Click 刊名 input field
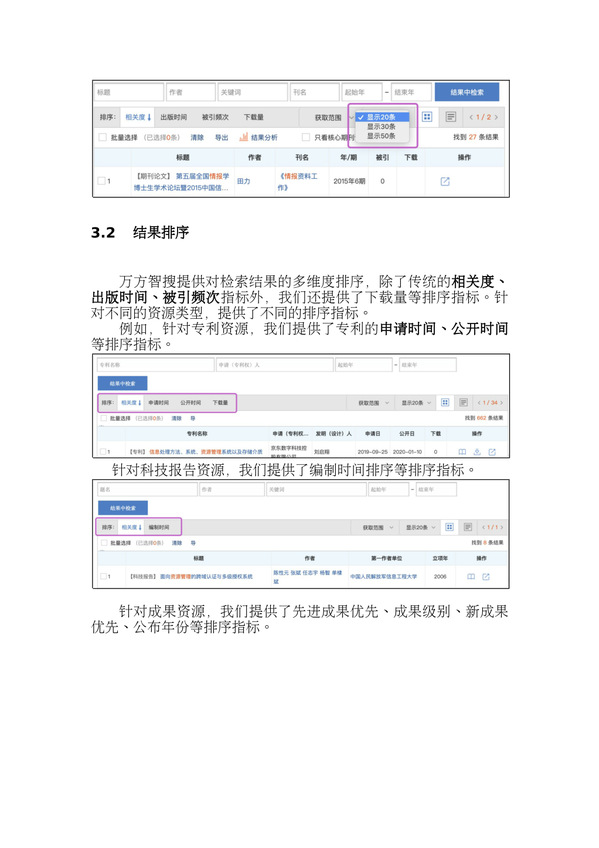 click(315, 92)
